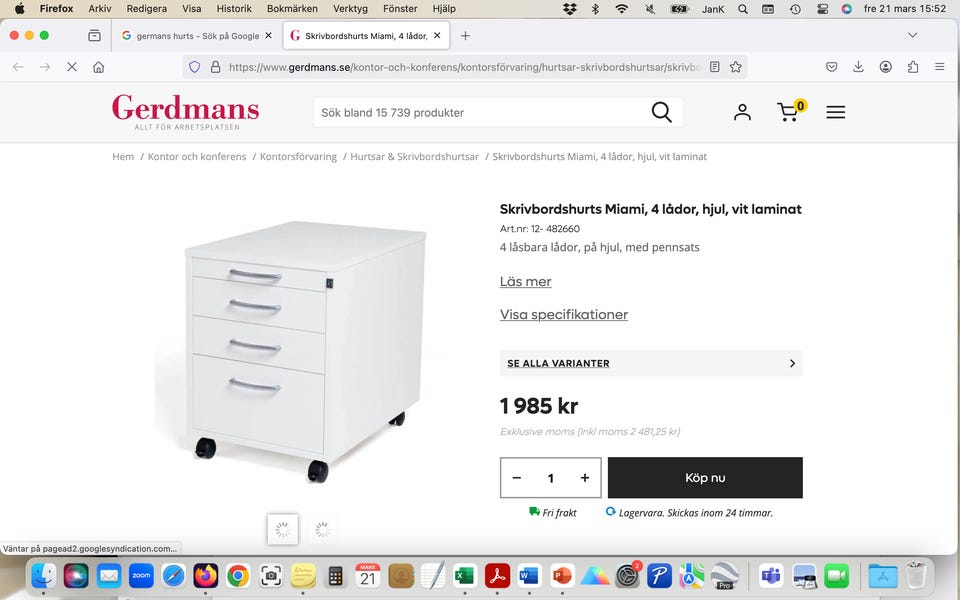Expand 'Läs mer' product description
Viewport: 960px width, 600px height.
coord(525,282)
